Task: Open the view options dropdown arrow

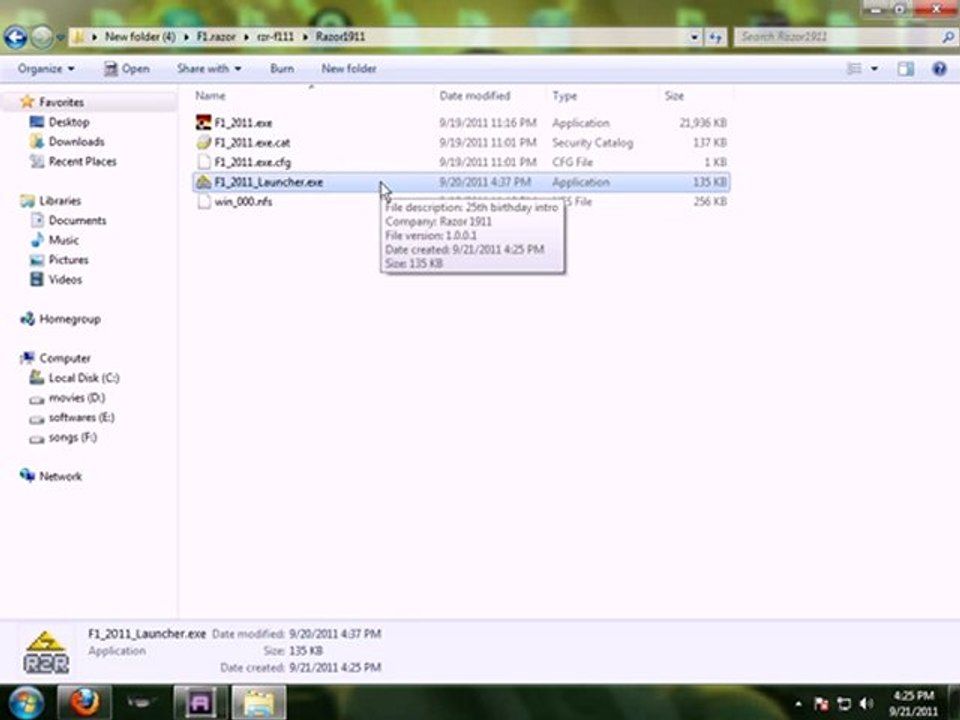Action: click(x=874, y=69)
